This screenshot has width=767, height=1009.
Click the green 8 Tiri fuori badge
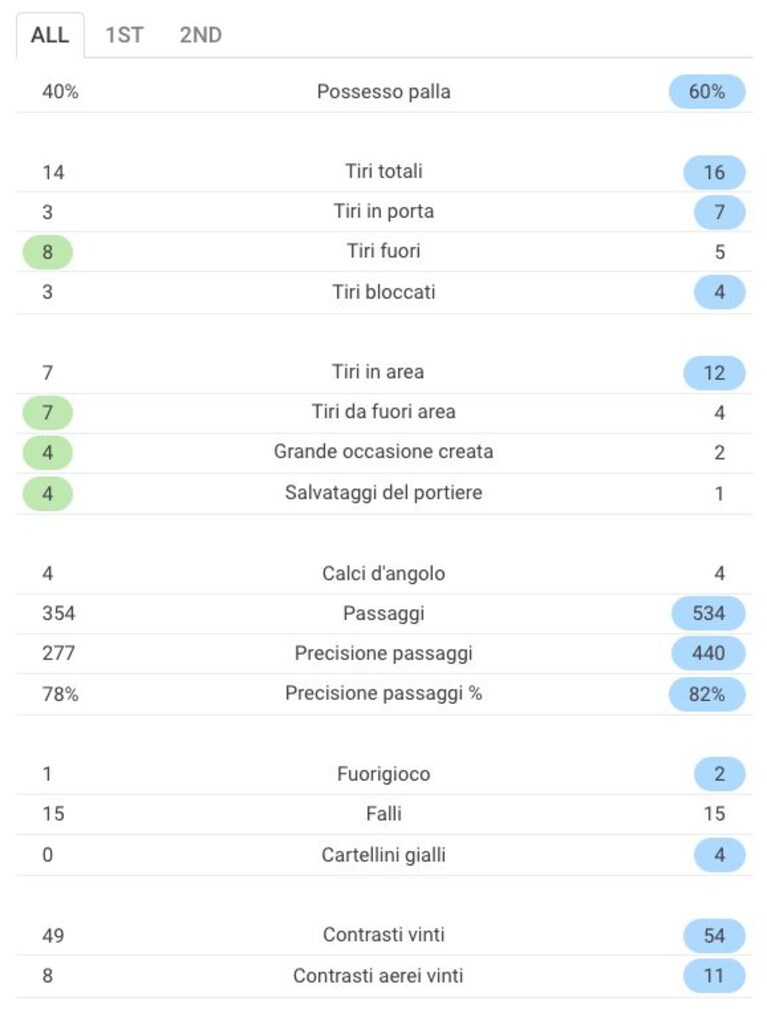click(x=48, y=252)
